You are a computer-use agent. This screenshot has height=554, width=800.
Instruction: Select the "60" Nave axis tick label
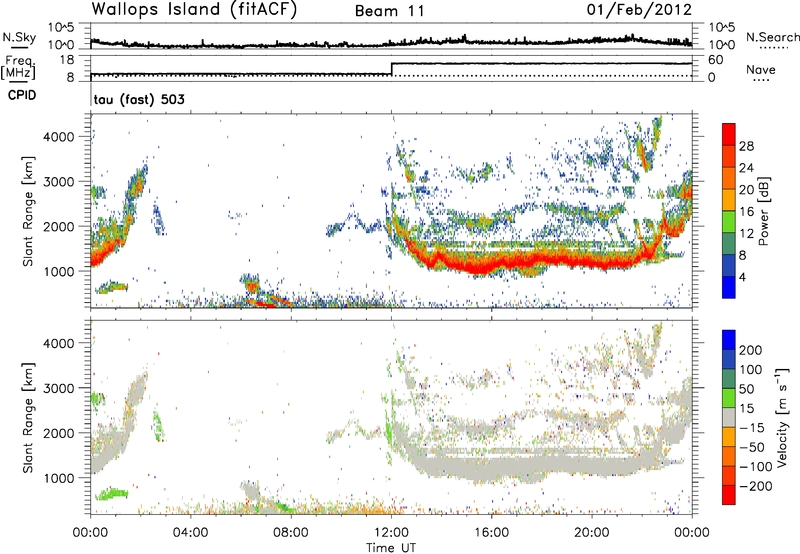click(x=715, y=60)
